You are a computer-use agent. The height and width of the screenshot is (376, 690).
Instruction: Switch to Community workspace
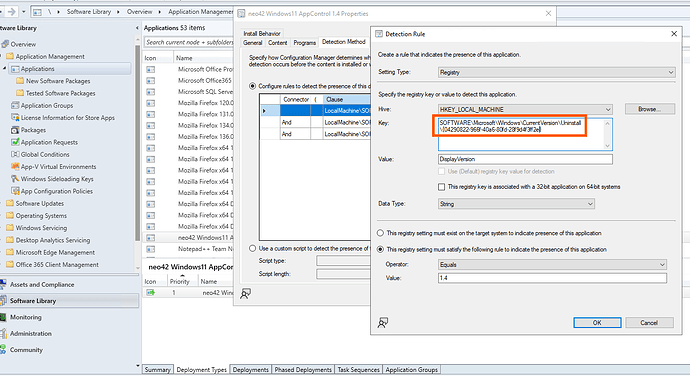tap(26, 350)
